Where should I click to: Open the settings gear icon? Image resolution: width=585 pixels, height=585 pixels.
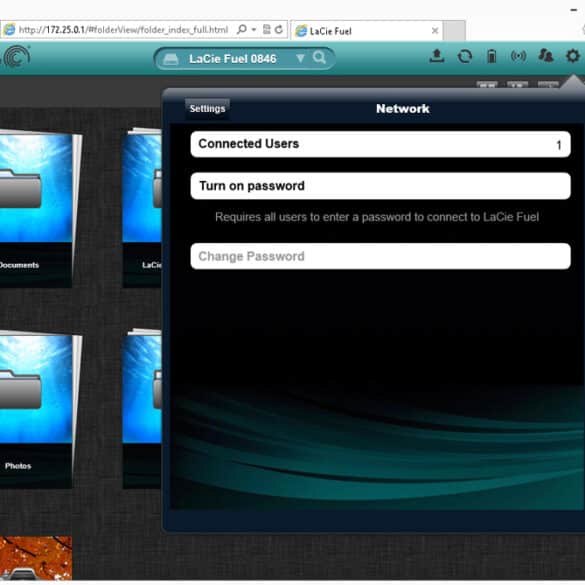click(x=573, y=56)
